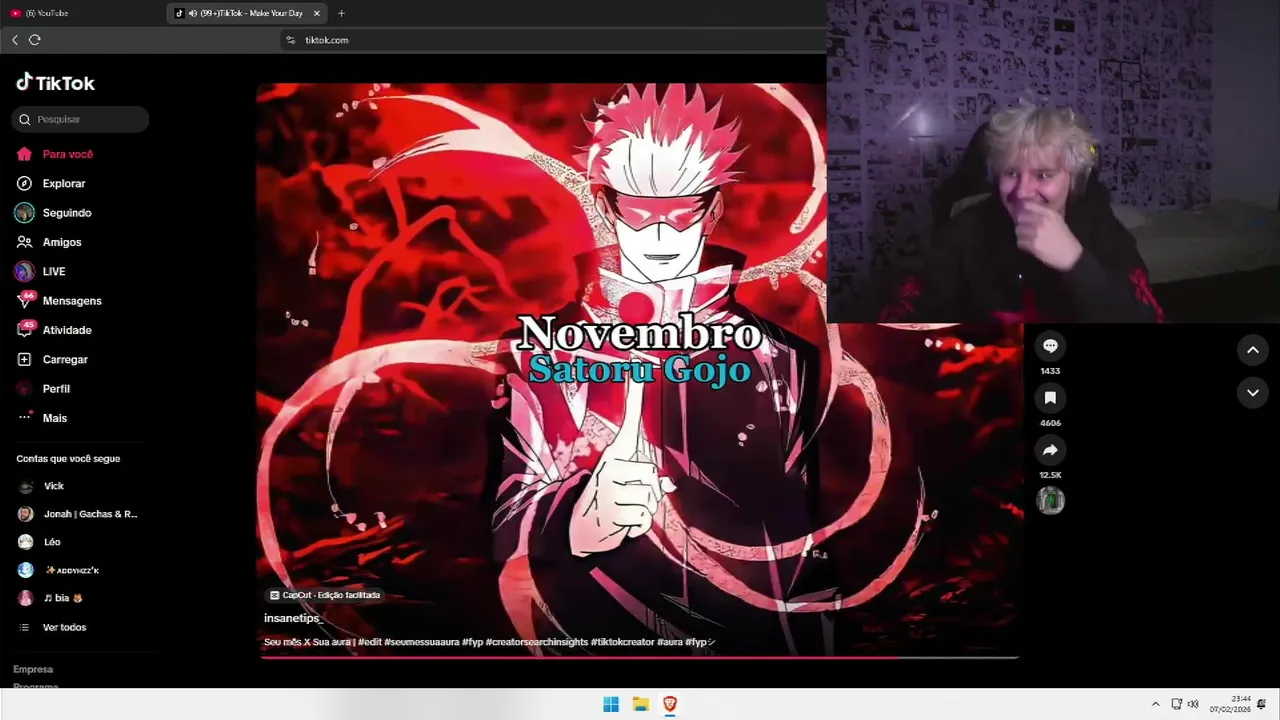Mute the TikTok tab audio icon
The image size is (1280, 720).
(x=192, y=13)
